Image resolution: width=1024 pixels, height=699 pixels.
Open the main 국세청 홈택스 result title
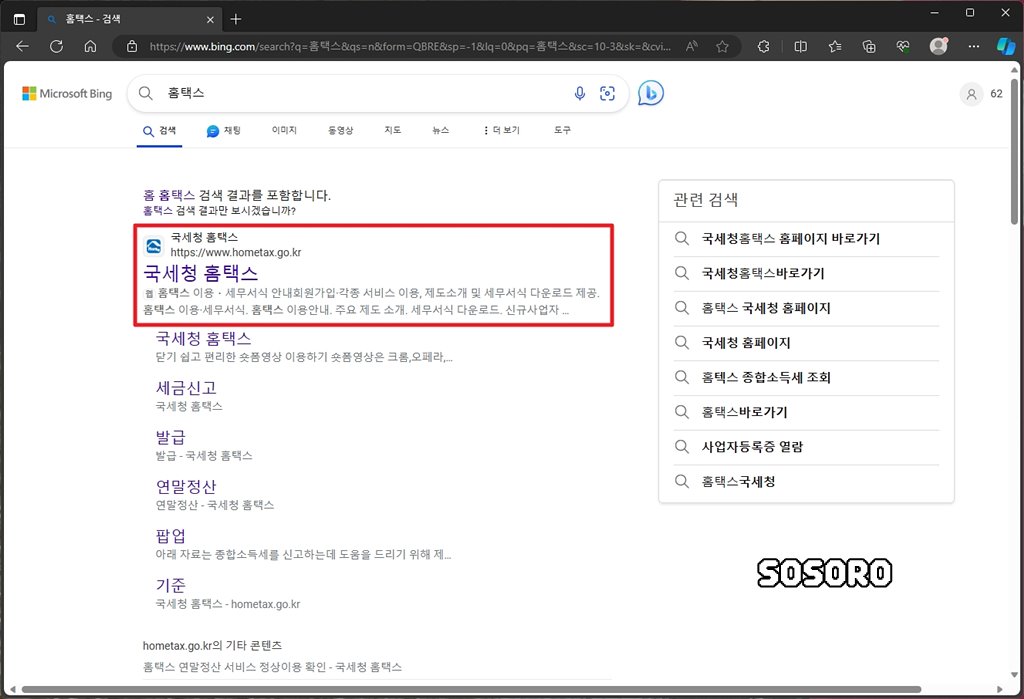pos(200,273)
